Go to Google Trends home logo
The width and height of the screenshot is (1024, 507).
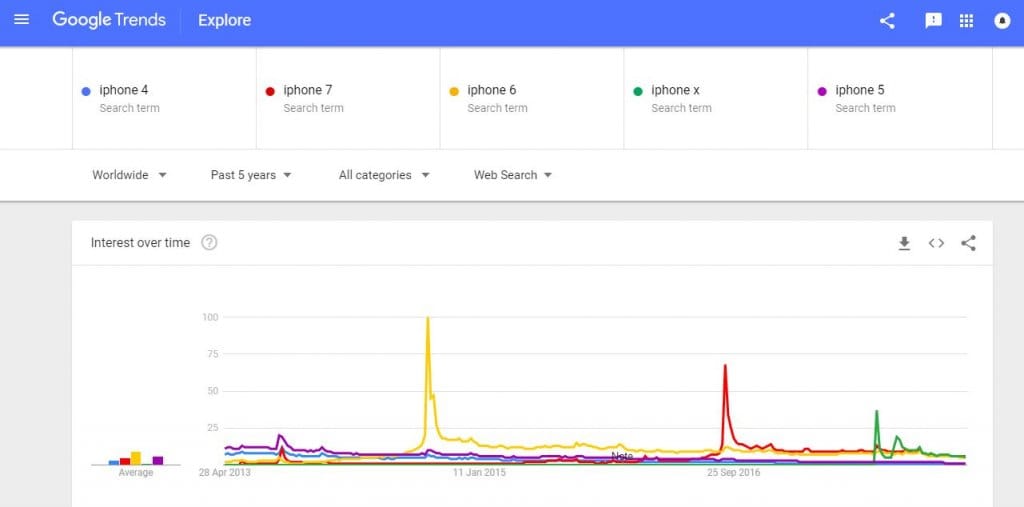pyautogui.click(x=109, y=20)
